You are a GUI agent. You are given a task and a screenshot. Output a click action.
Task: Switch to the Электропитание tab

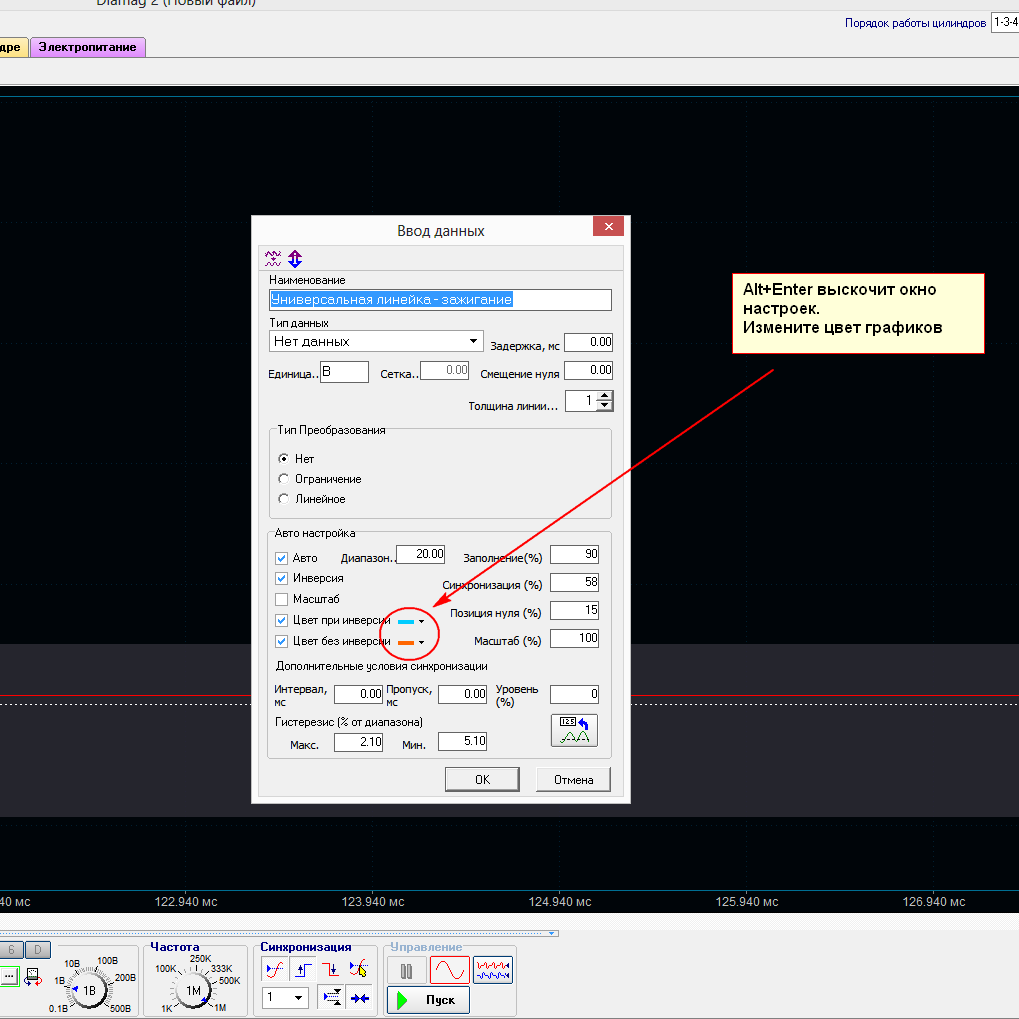tap(88, 47)
